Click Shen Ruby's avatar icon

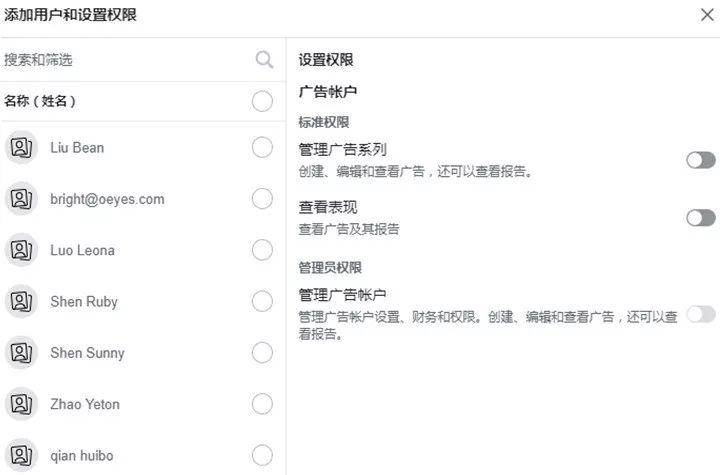coord(21,302)
